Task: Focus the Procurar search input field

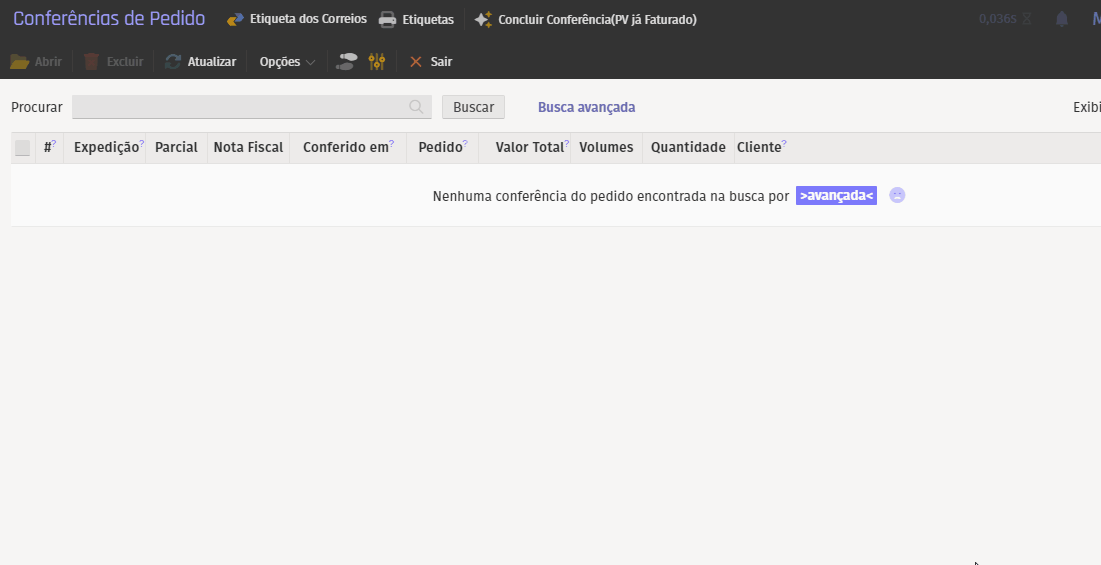Action: pos(240,107)
